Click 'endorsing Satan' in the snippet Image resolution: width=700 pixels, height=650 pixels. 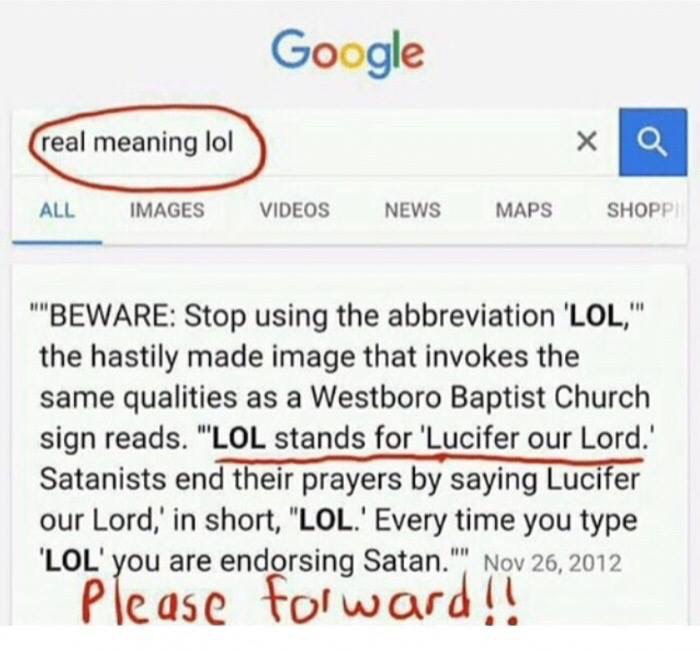334,562
